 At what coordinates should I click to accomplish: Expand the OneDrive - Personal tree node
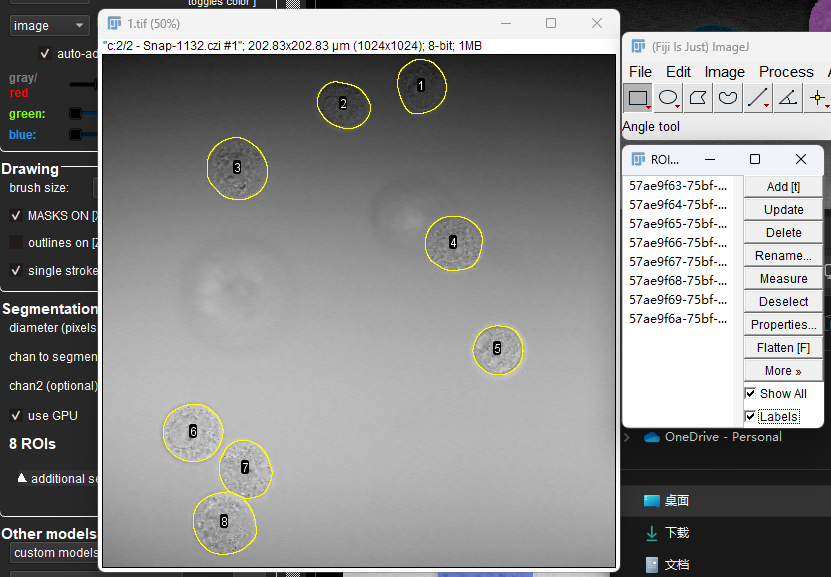(627, 437)
